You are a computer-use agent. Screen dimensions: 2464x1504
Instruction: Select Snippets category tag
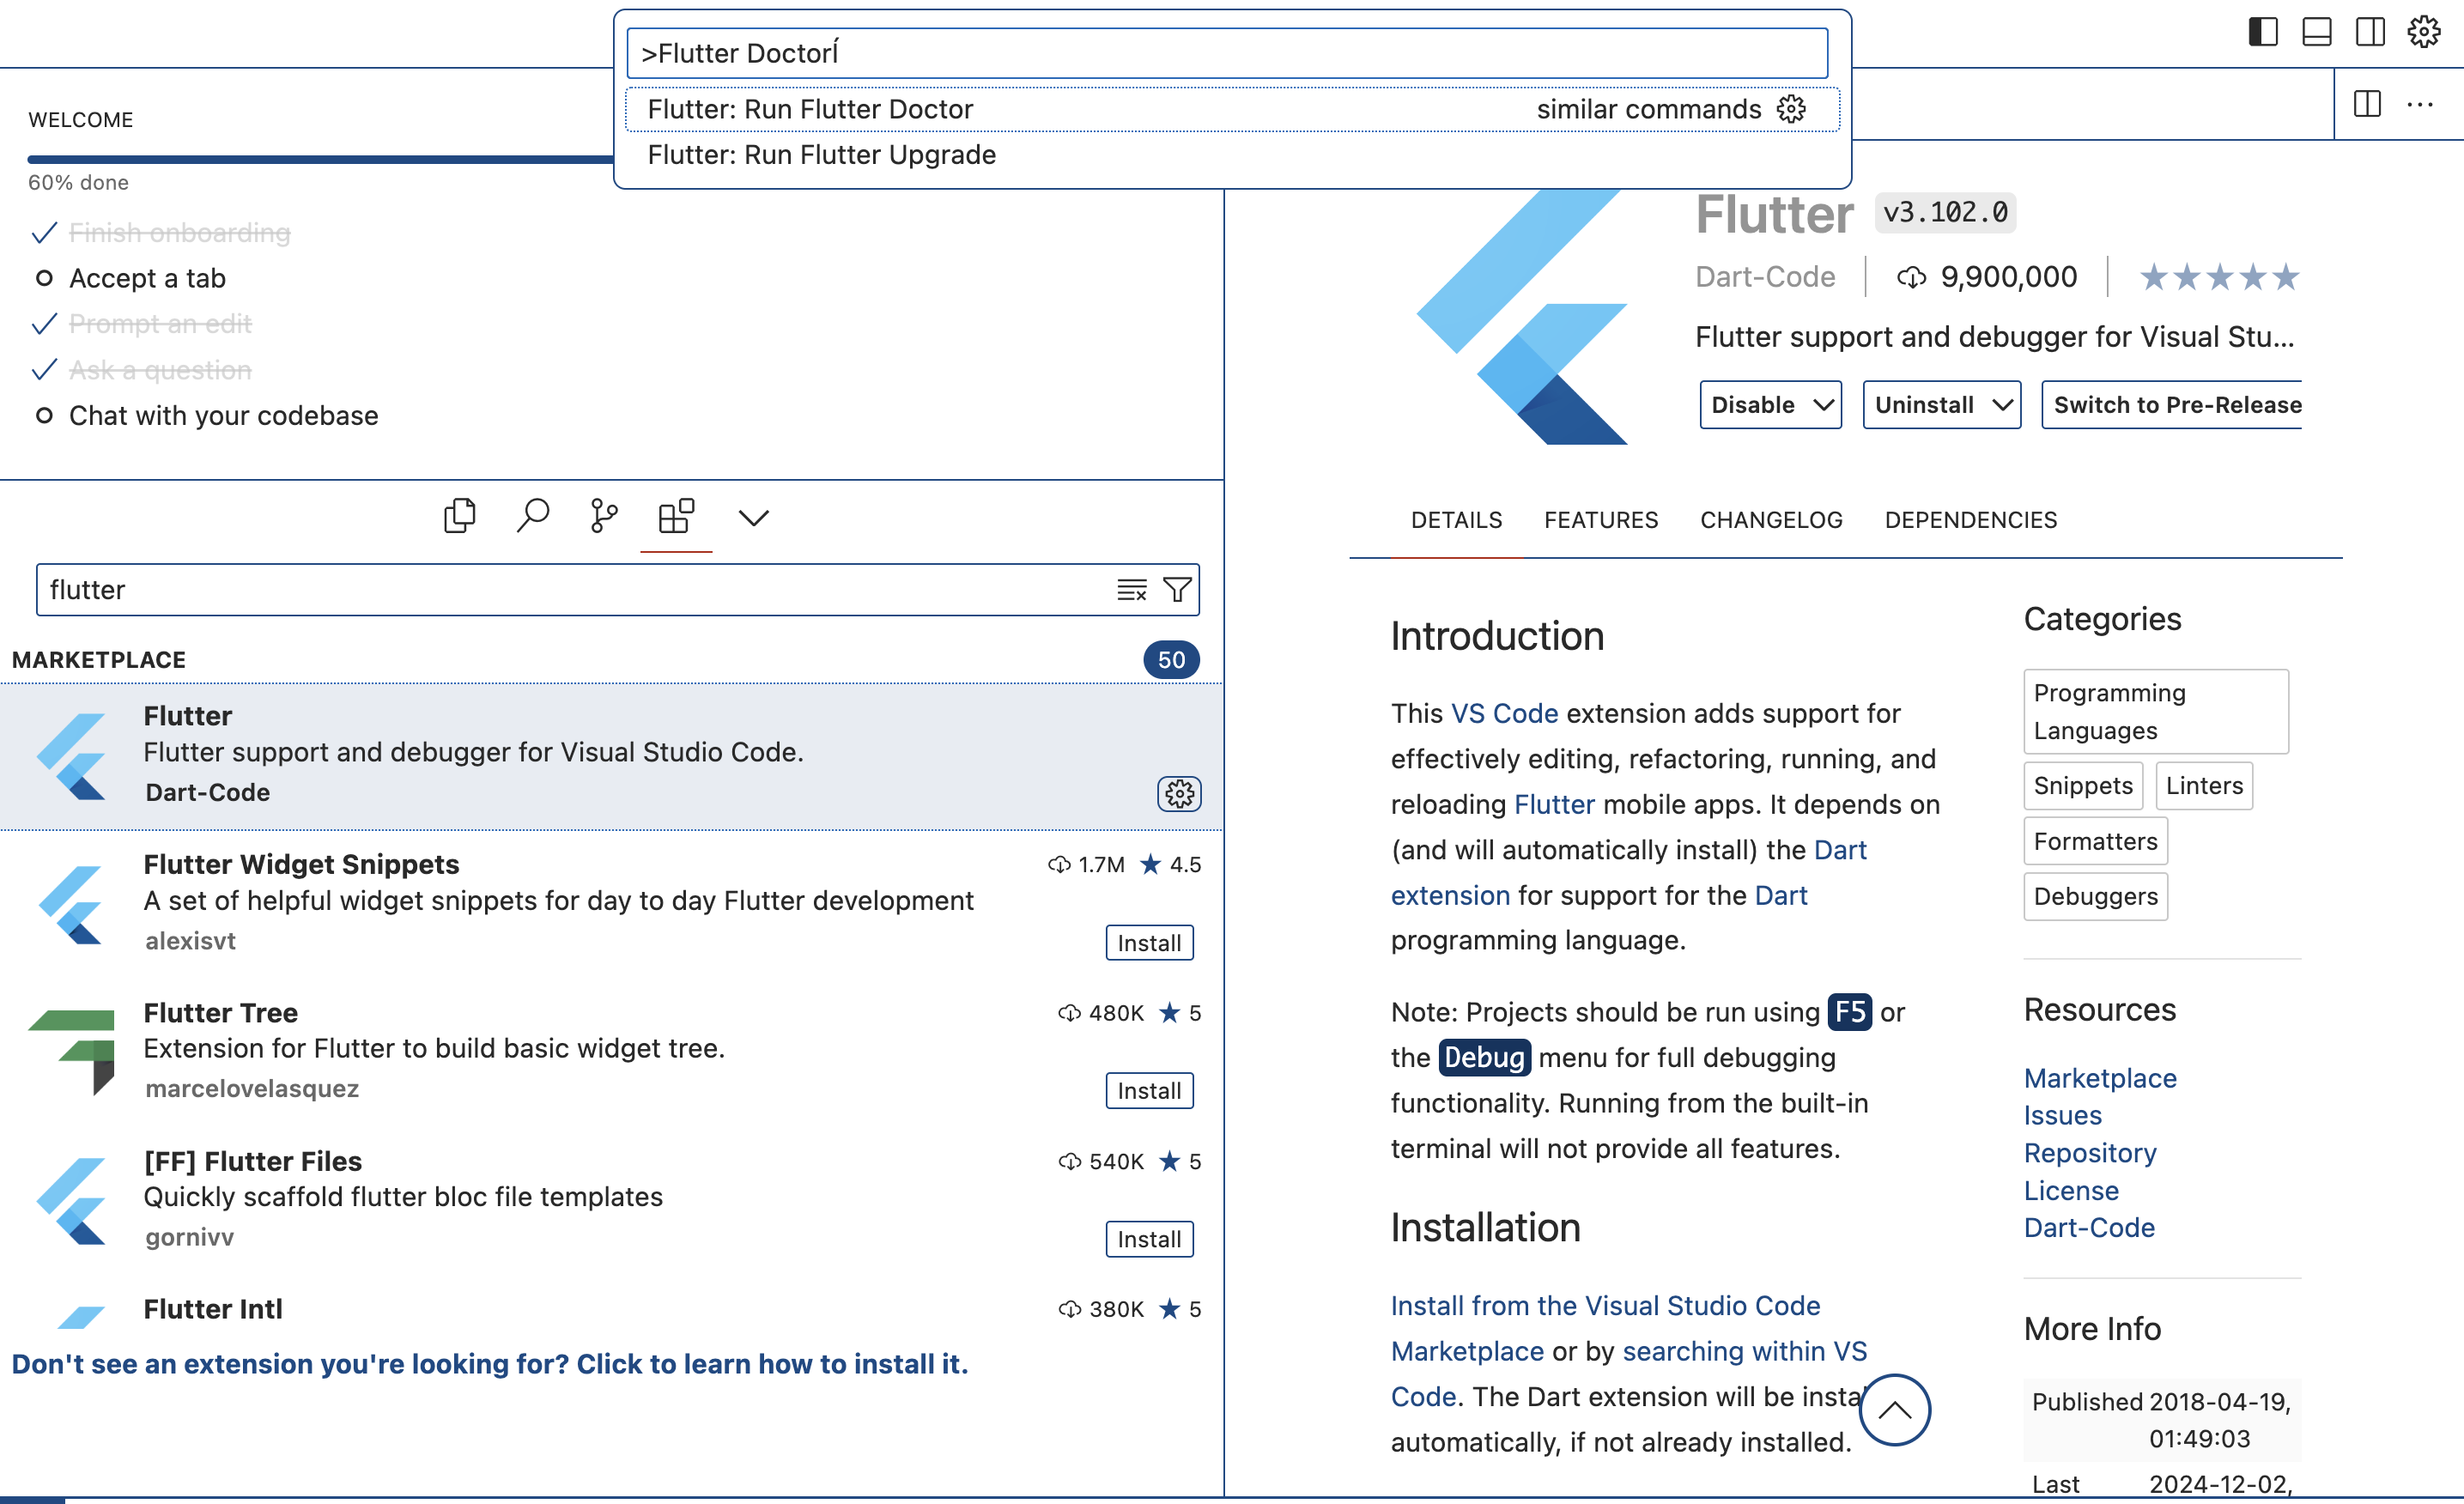pyautogui.click(x=2083, y=786)
